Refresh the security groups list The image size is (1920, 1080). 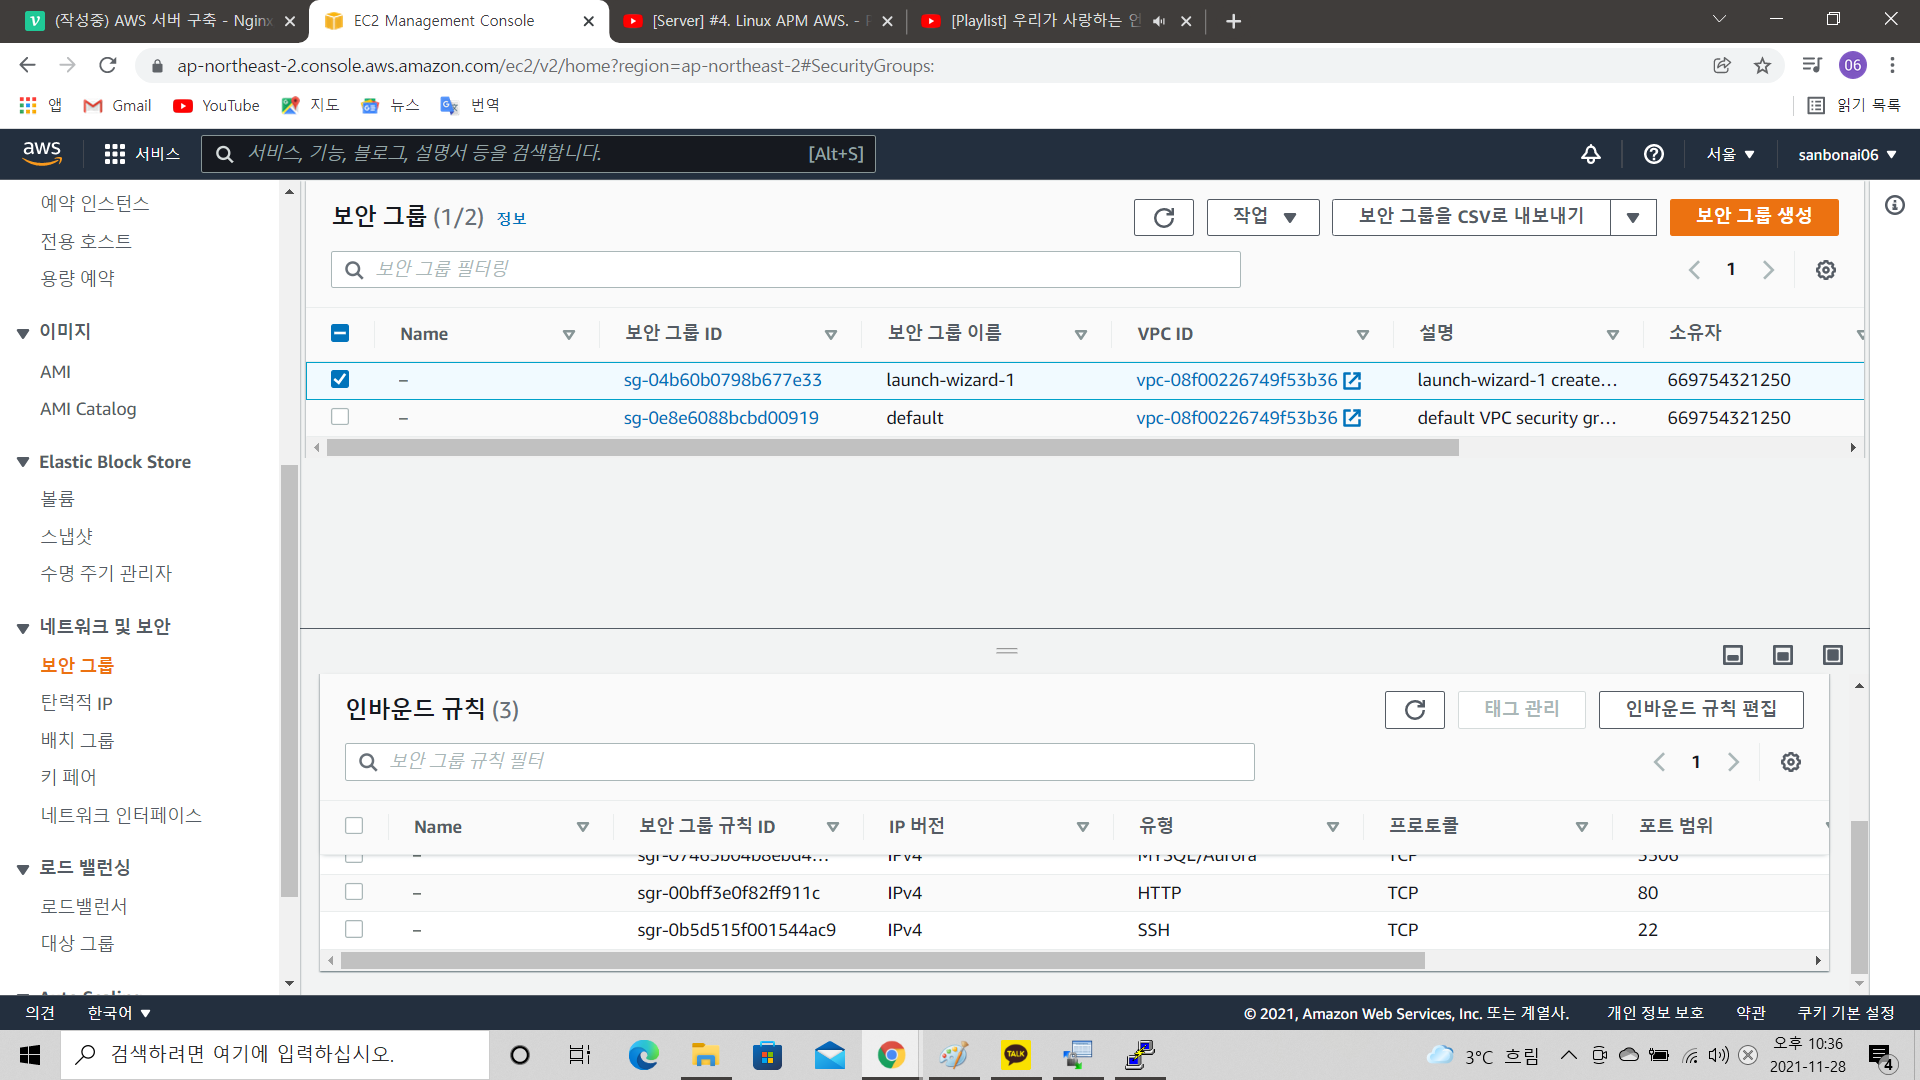pos(1163,217)
